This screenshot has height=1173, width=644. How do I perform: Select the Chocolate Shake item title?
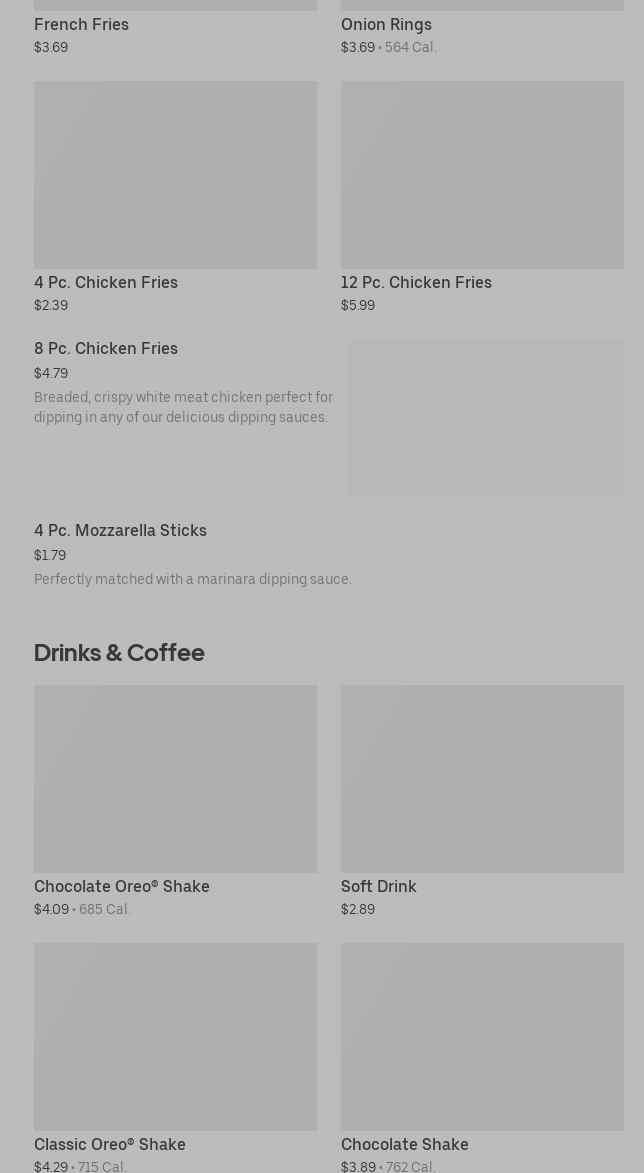tap(404, 1144)
